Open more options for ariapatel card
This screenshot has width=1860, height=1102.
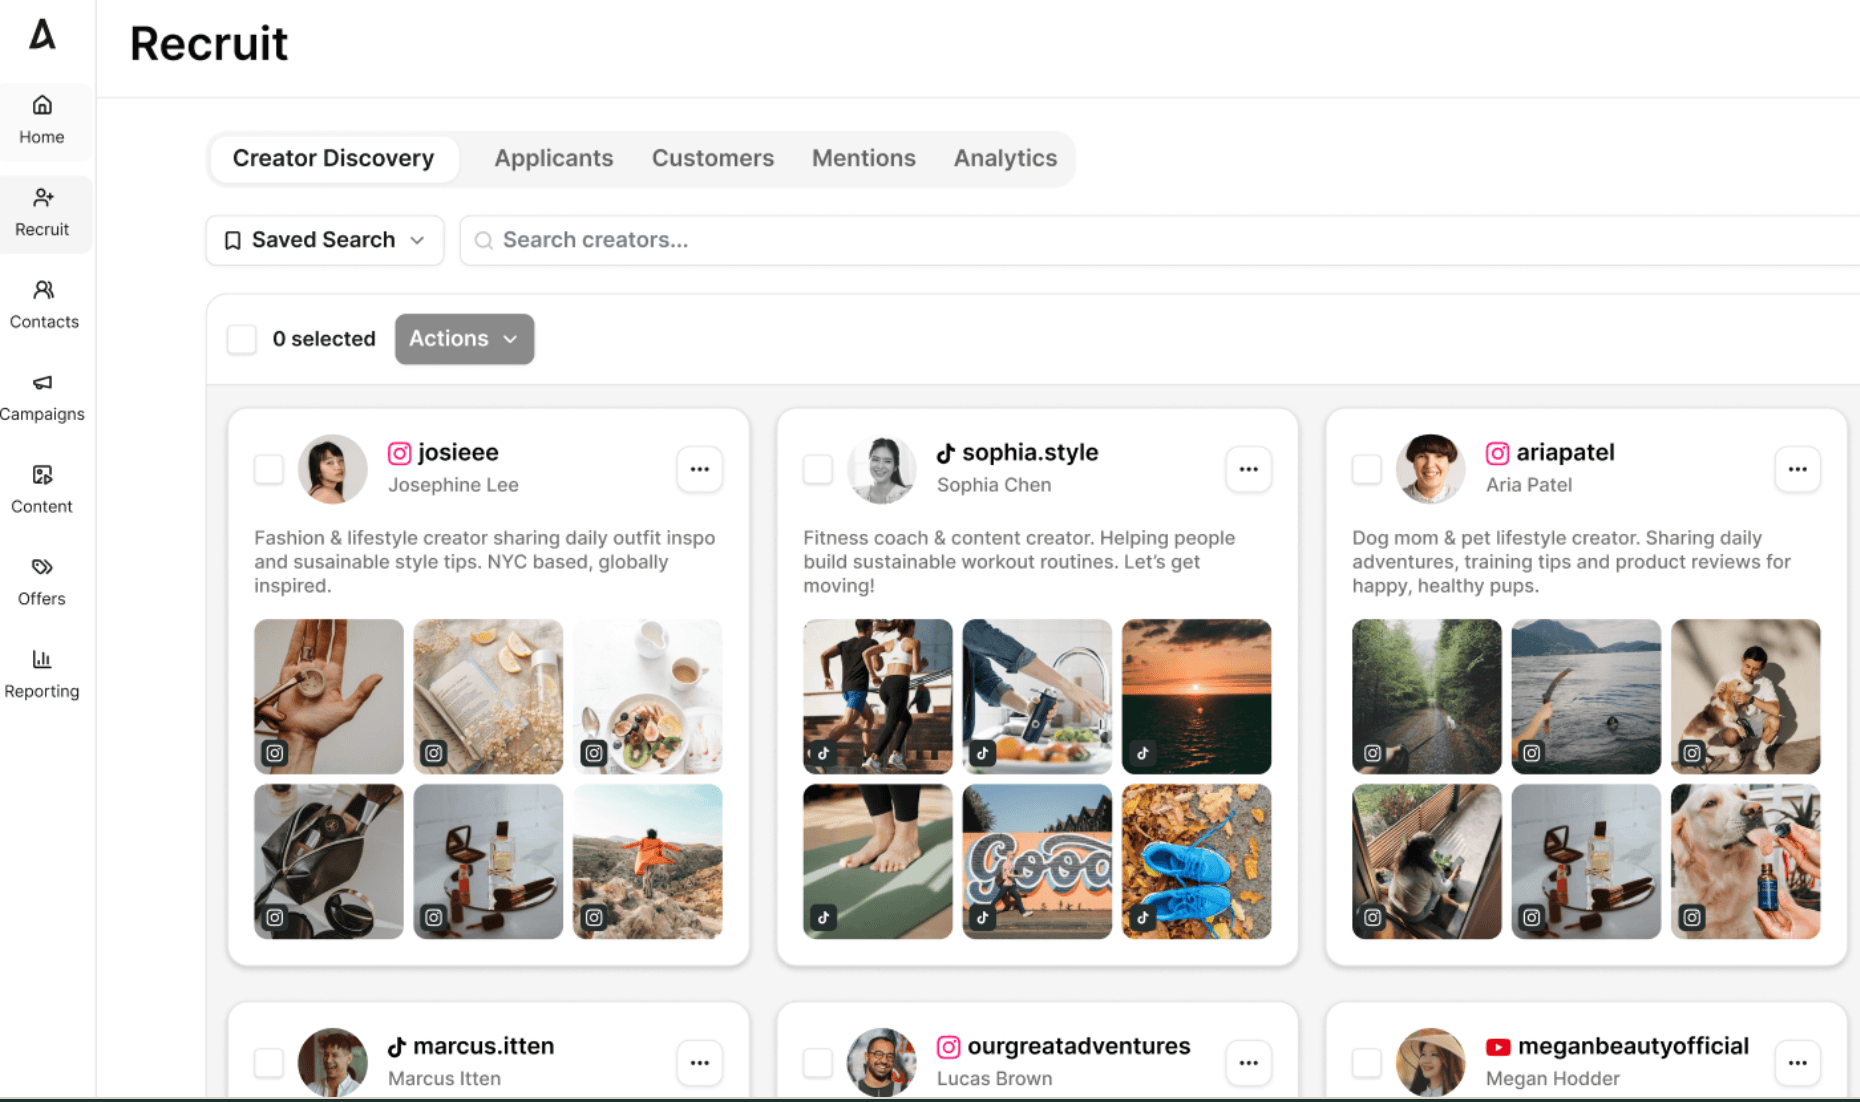coord(1798,469)
